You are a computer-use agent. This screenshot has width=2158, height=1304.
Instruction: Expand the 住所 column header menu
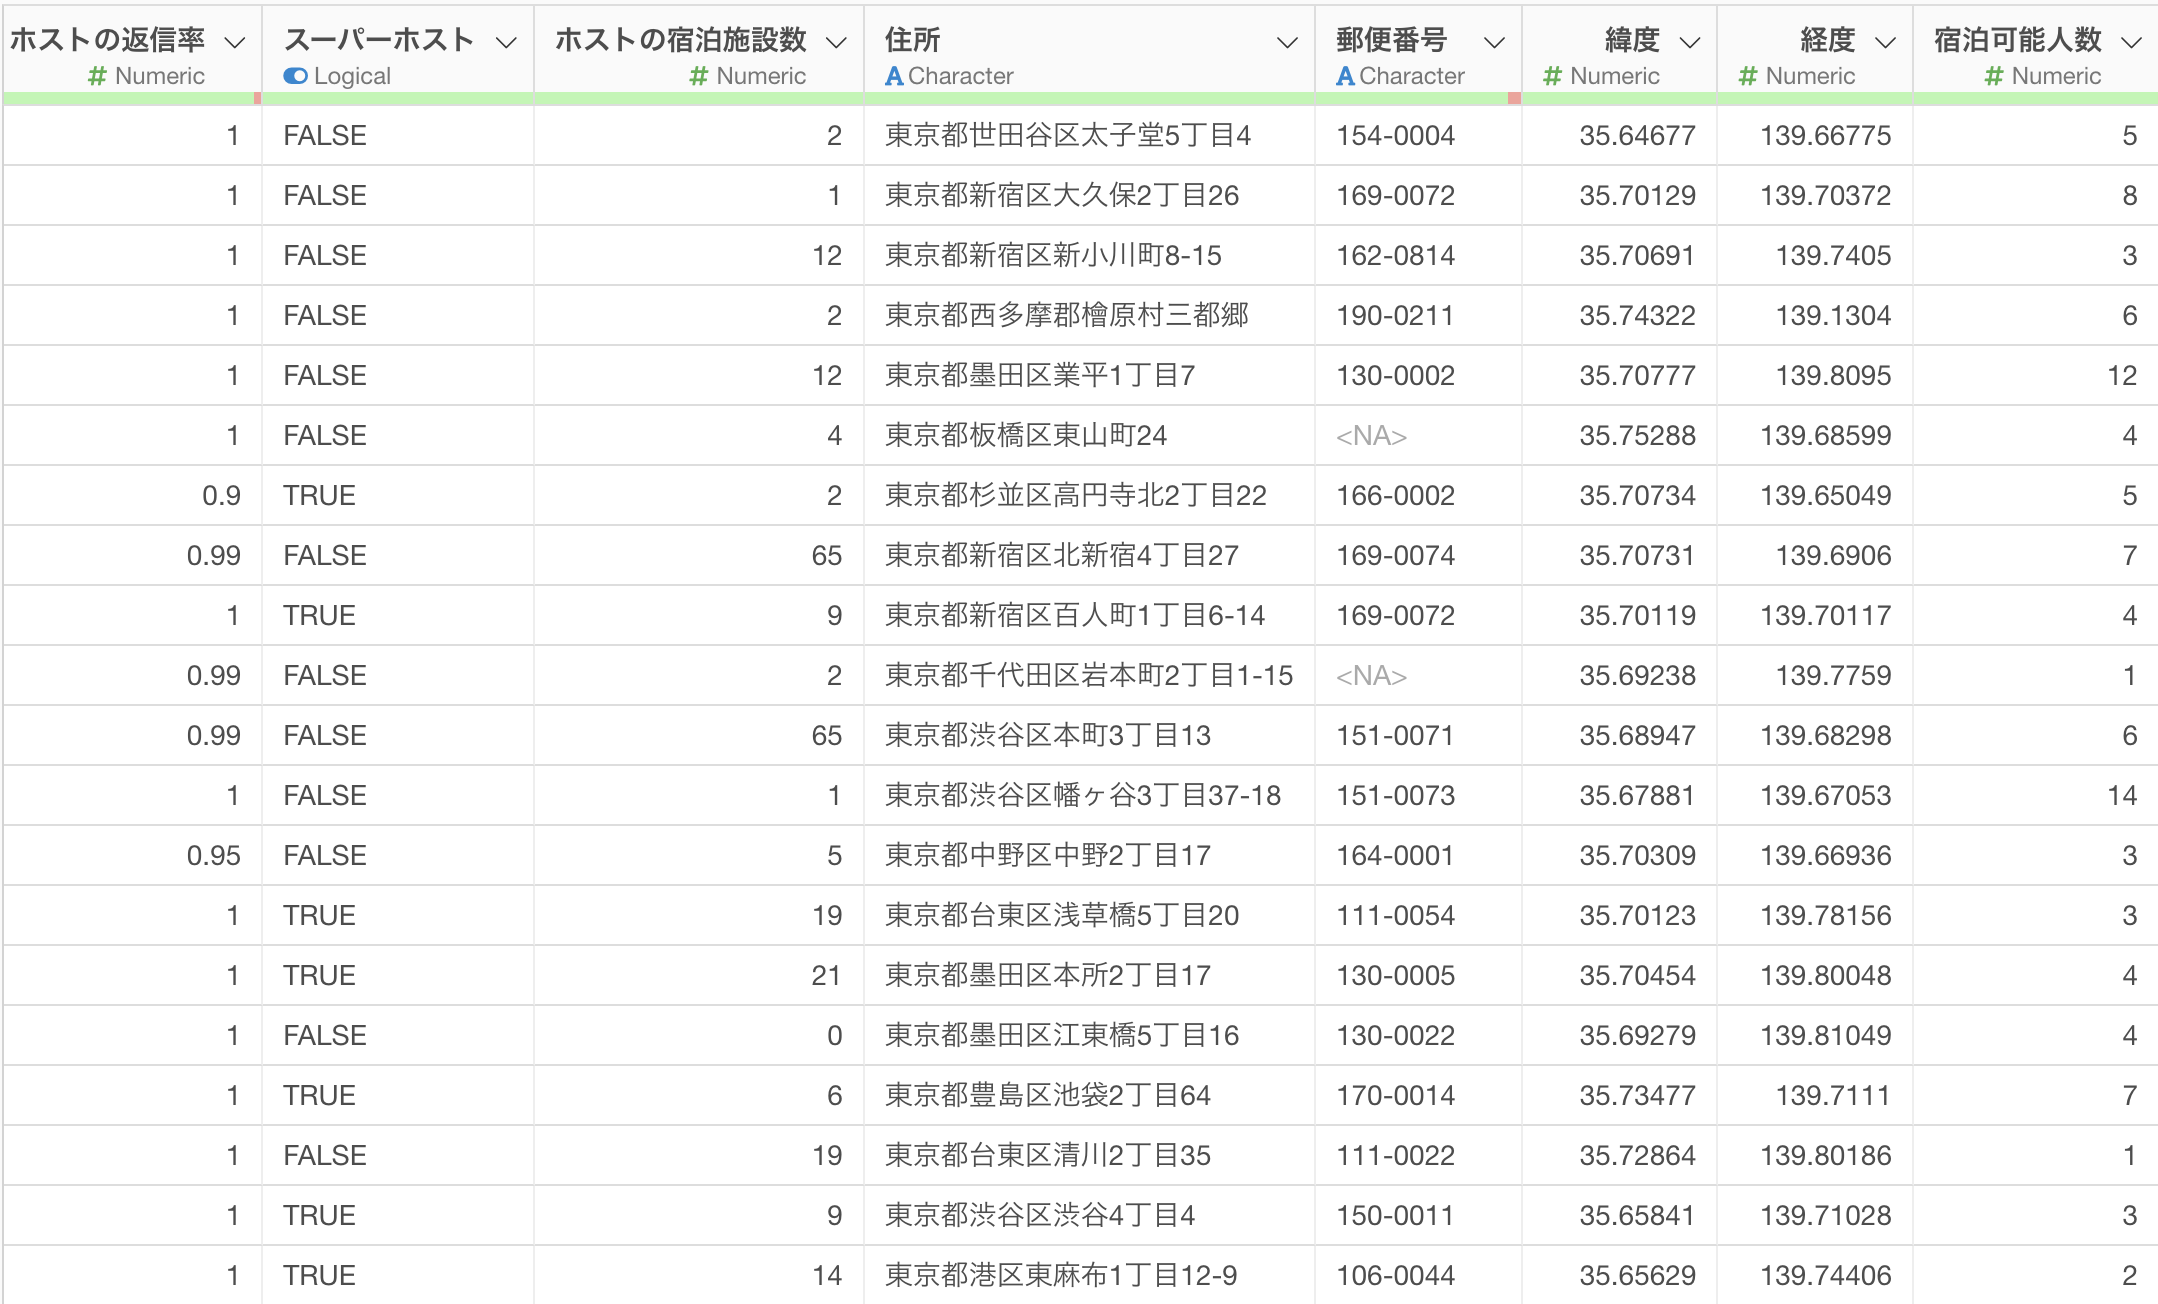[1288, 42]
